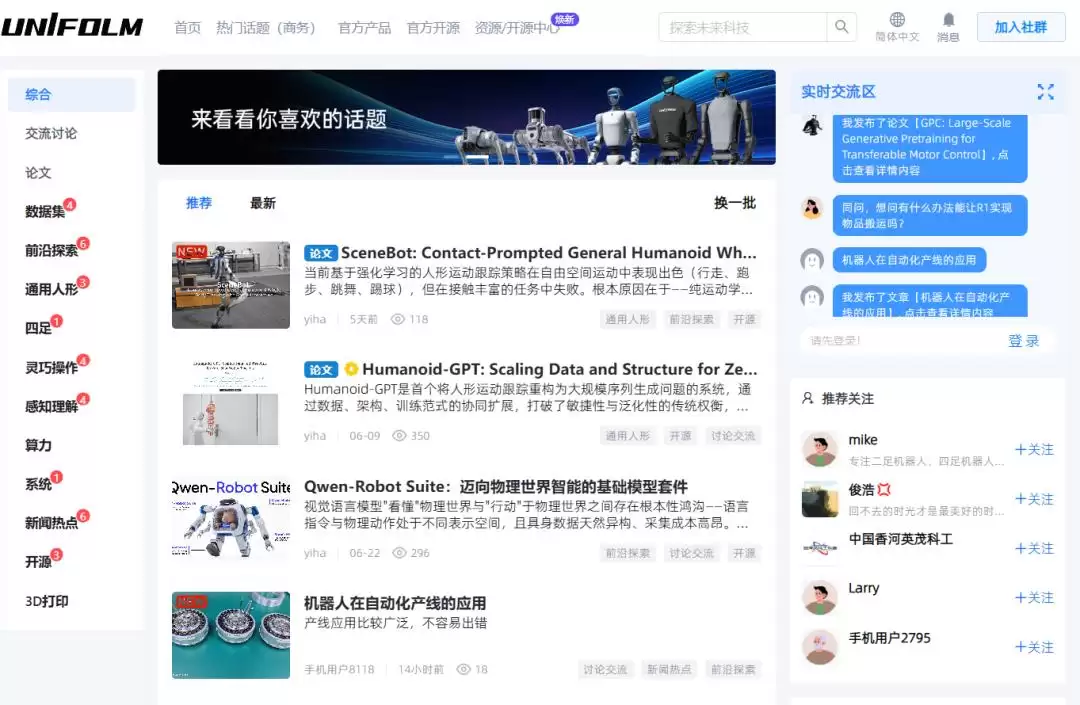Follow 手机用户2795
The width and height of the screenshot is (1080, 705).
tap(1034, 647)
